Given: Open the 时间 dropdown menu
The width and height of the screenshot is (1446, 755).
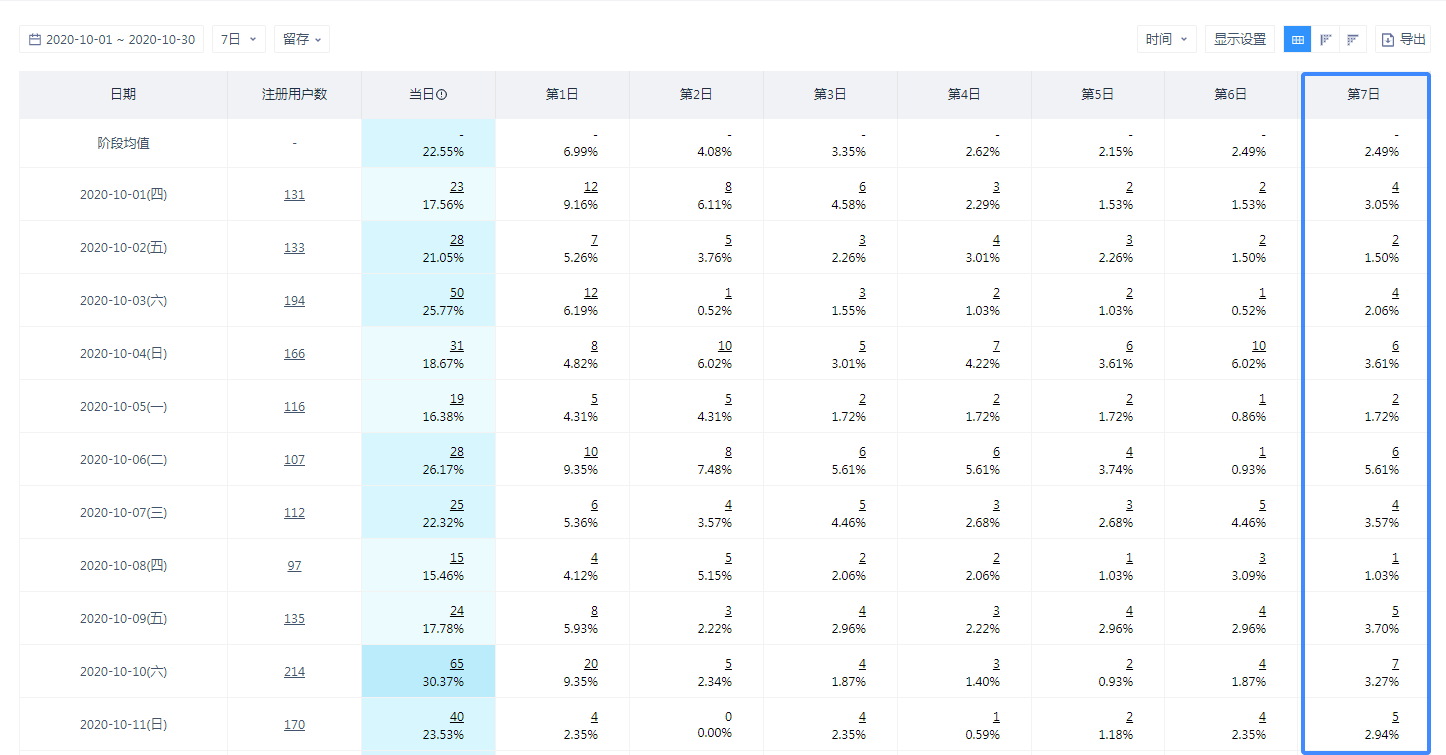Looking at the screenshot, I should [x=1166, y=40].
